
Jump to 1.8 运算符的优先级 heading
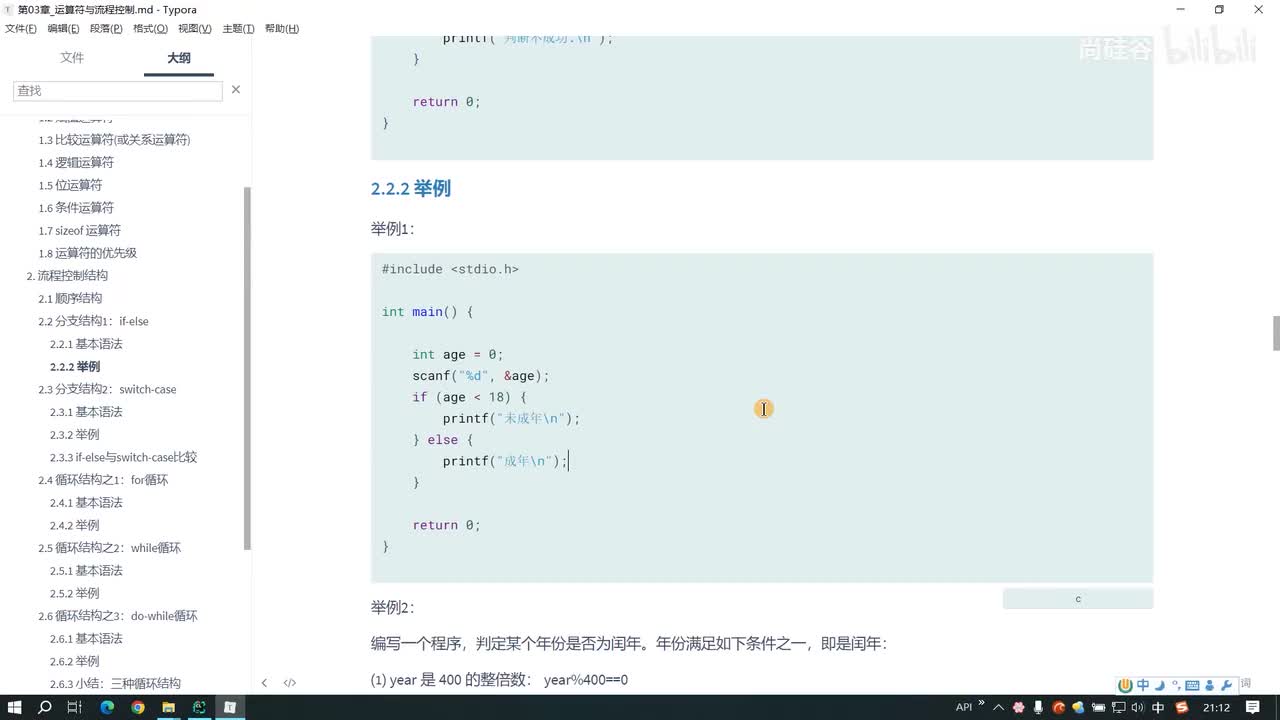pos(87,253)
